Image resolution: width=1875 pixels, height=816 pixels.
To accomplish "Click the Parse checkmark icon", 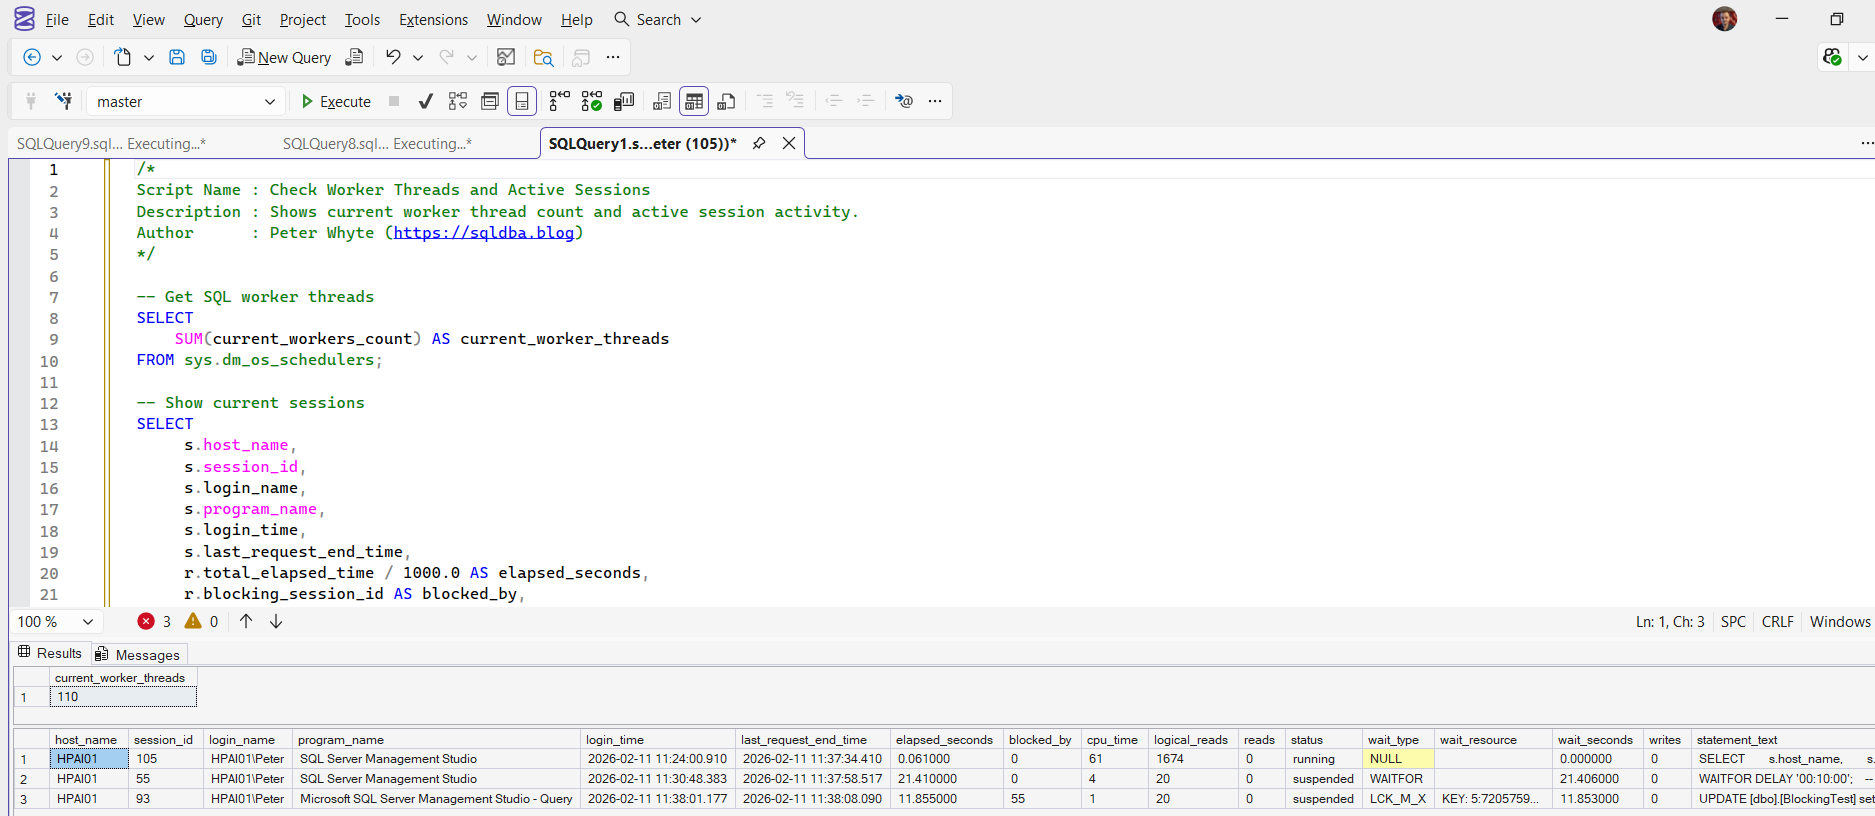I will click(426, 101).
